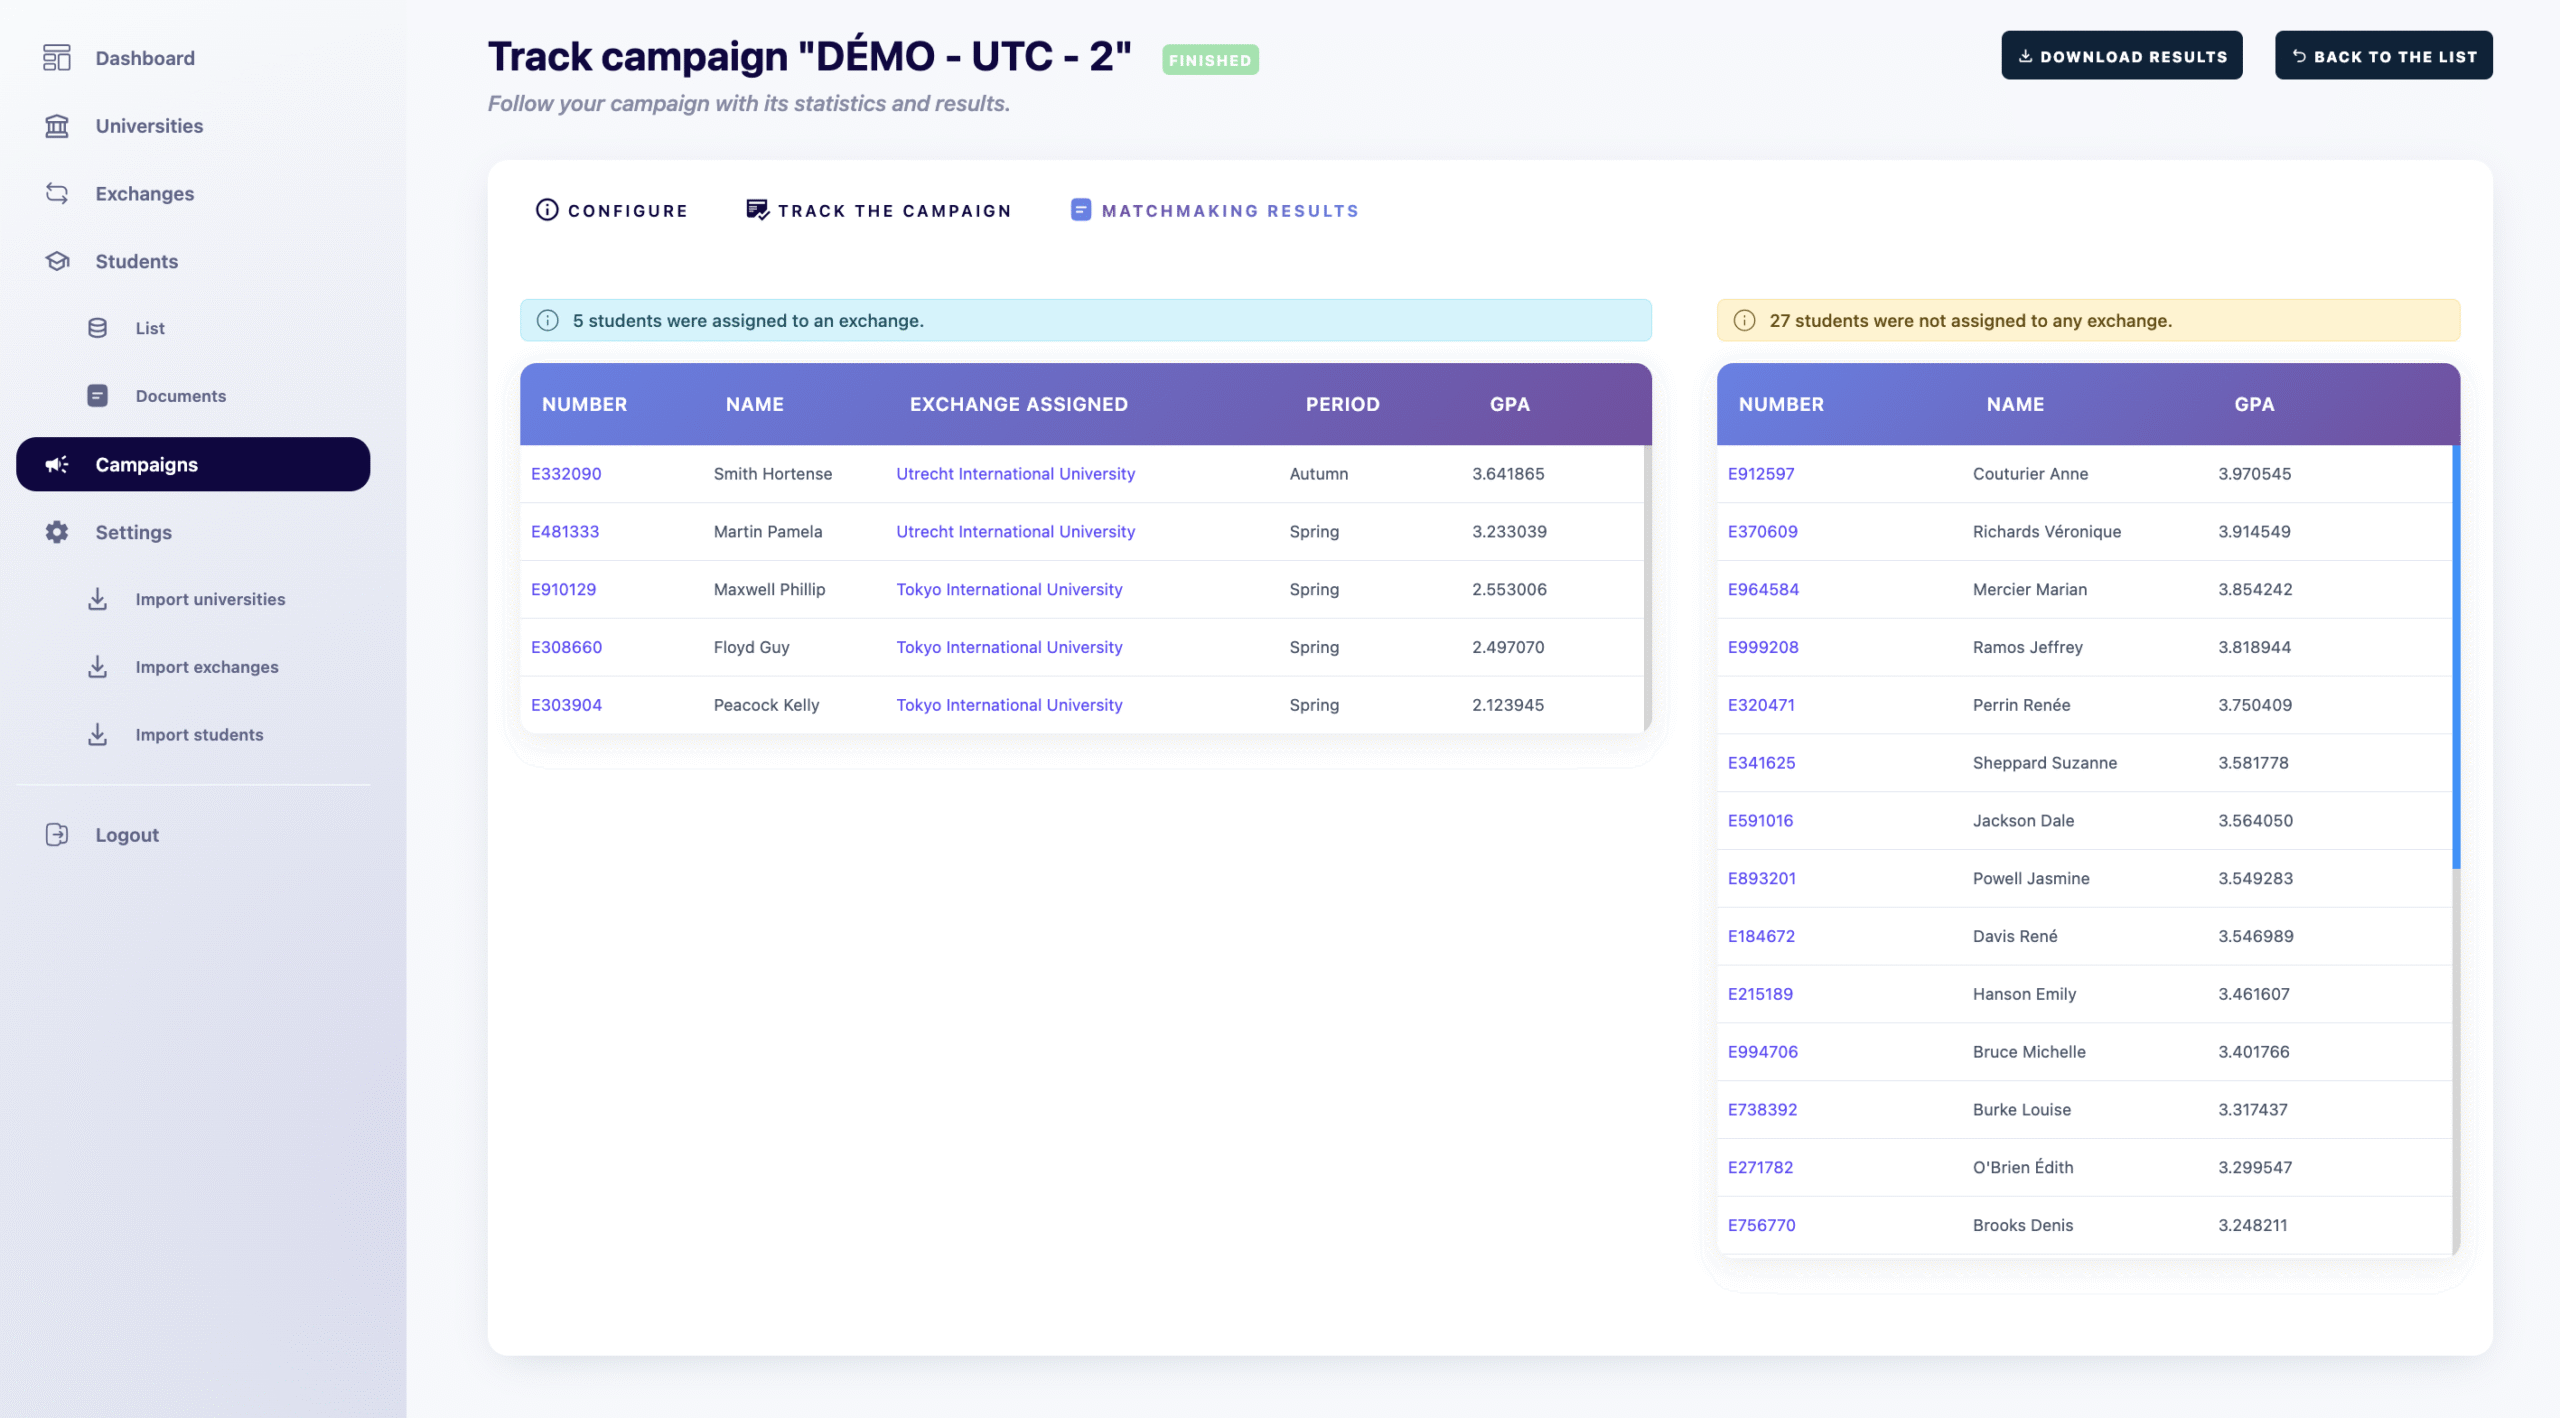
Task: Click the Logout icon
Action: [57, 835]
